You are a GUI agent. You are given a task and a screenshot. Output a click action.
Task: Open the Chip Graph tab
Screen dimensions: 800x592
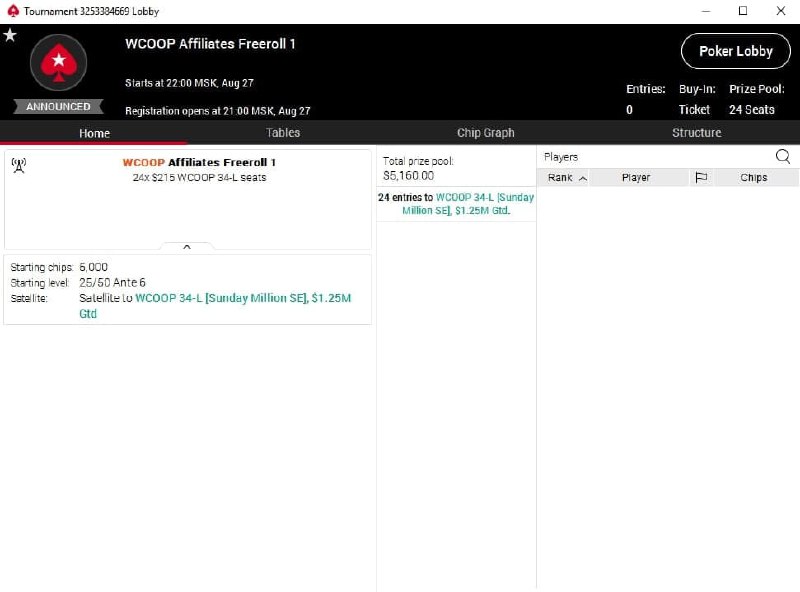(x=485, y=133)
